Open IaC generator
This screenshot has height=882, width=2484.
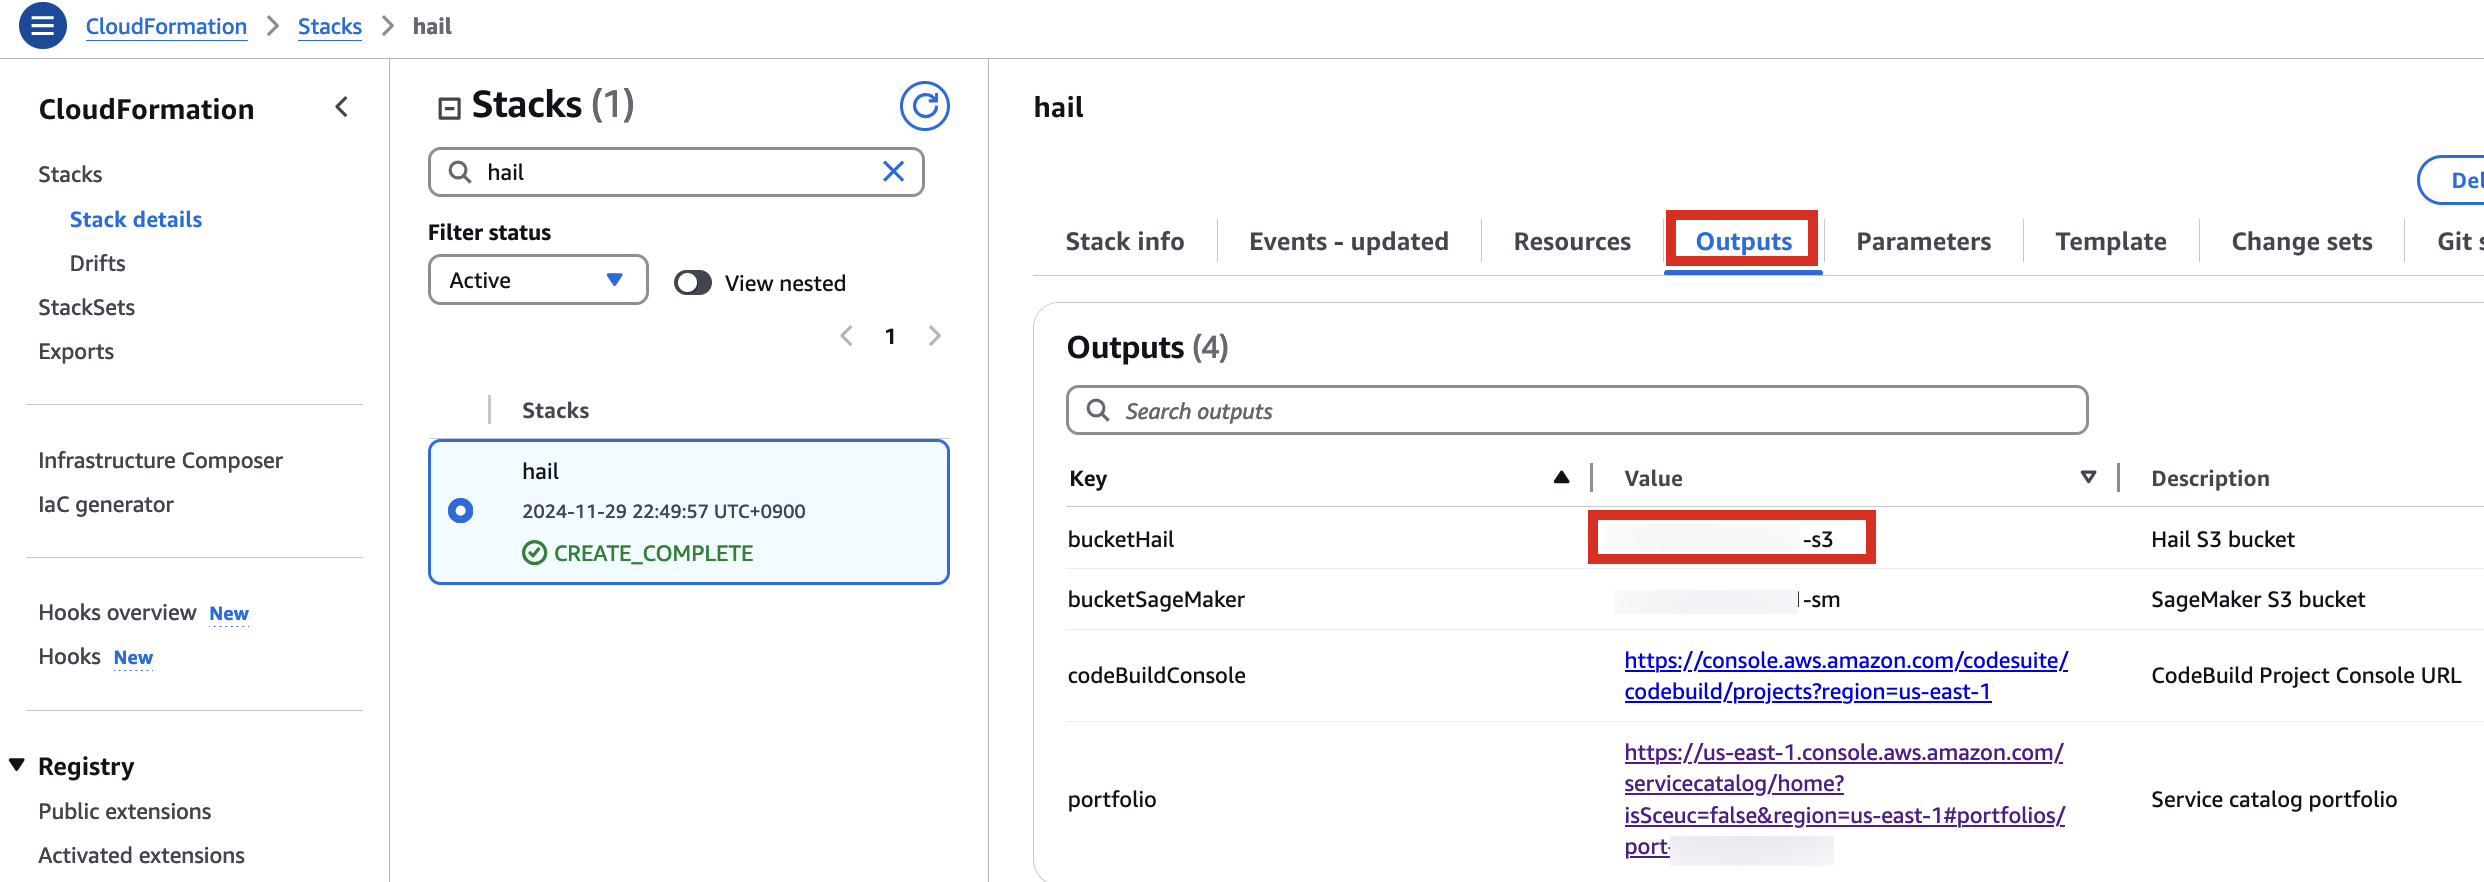pyautogui.click(x=106, y=504)
